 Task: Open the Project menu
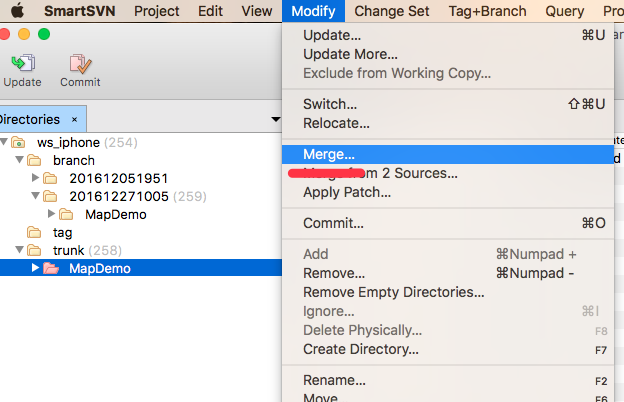(156, 11)
